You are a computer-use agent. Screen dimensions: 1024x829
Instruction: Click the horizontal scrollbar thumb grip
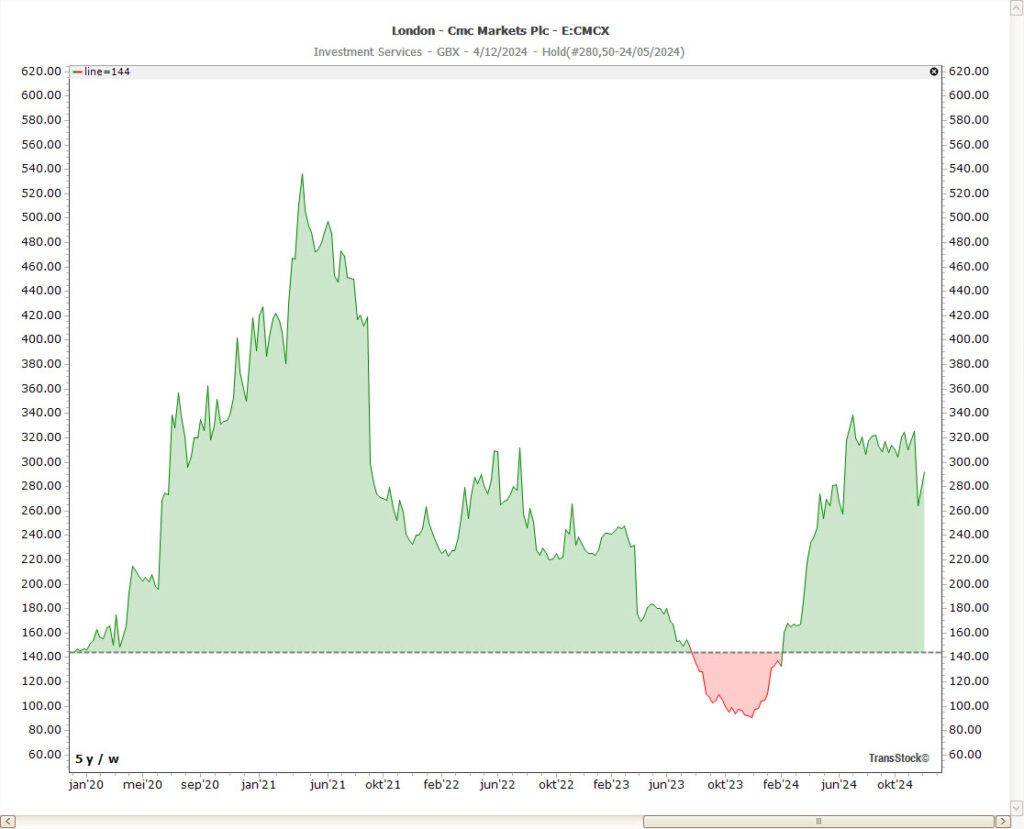point(818,821)
